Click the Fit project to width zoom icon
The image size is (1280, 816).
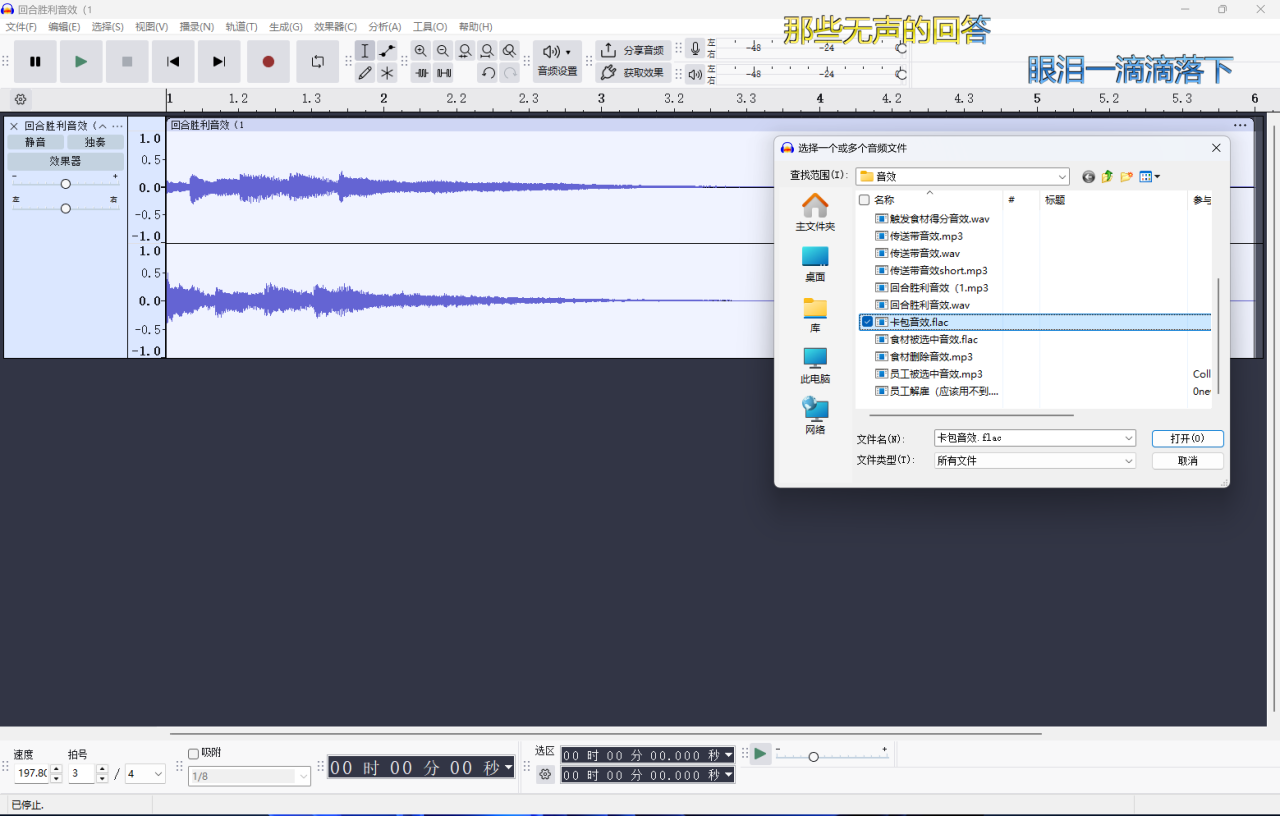tap(487, 51)
